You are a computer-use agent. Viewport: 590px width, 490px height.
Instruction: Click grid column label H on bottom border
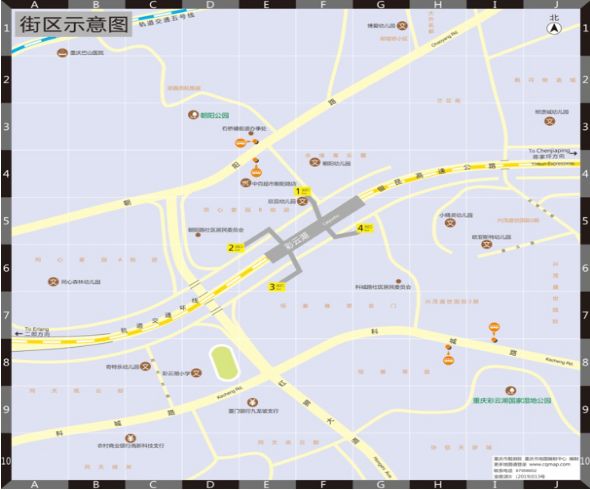(438, 485)
